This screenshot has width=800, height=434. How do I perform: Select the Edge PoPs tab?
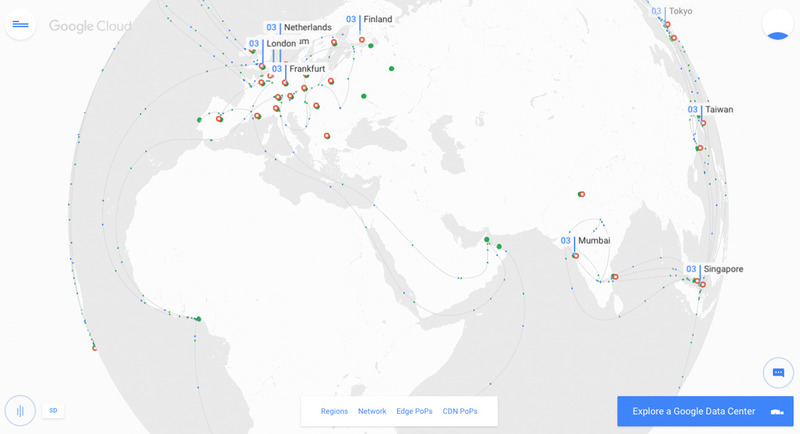(x=414, y=411)
